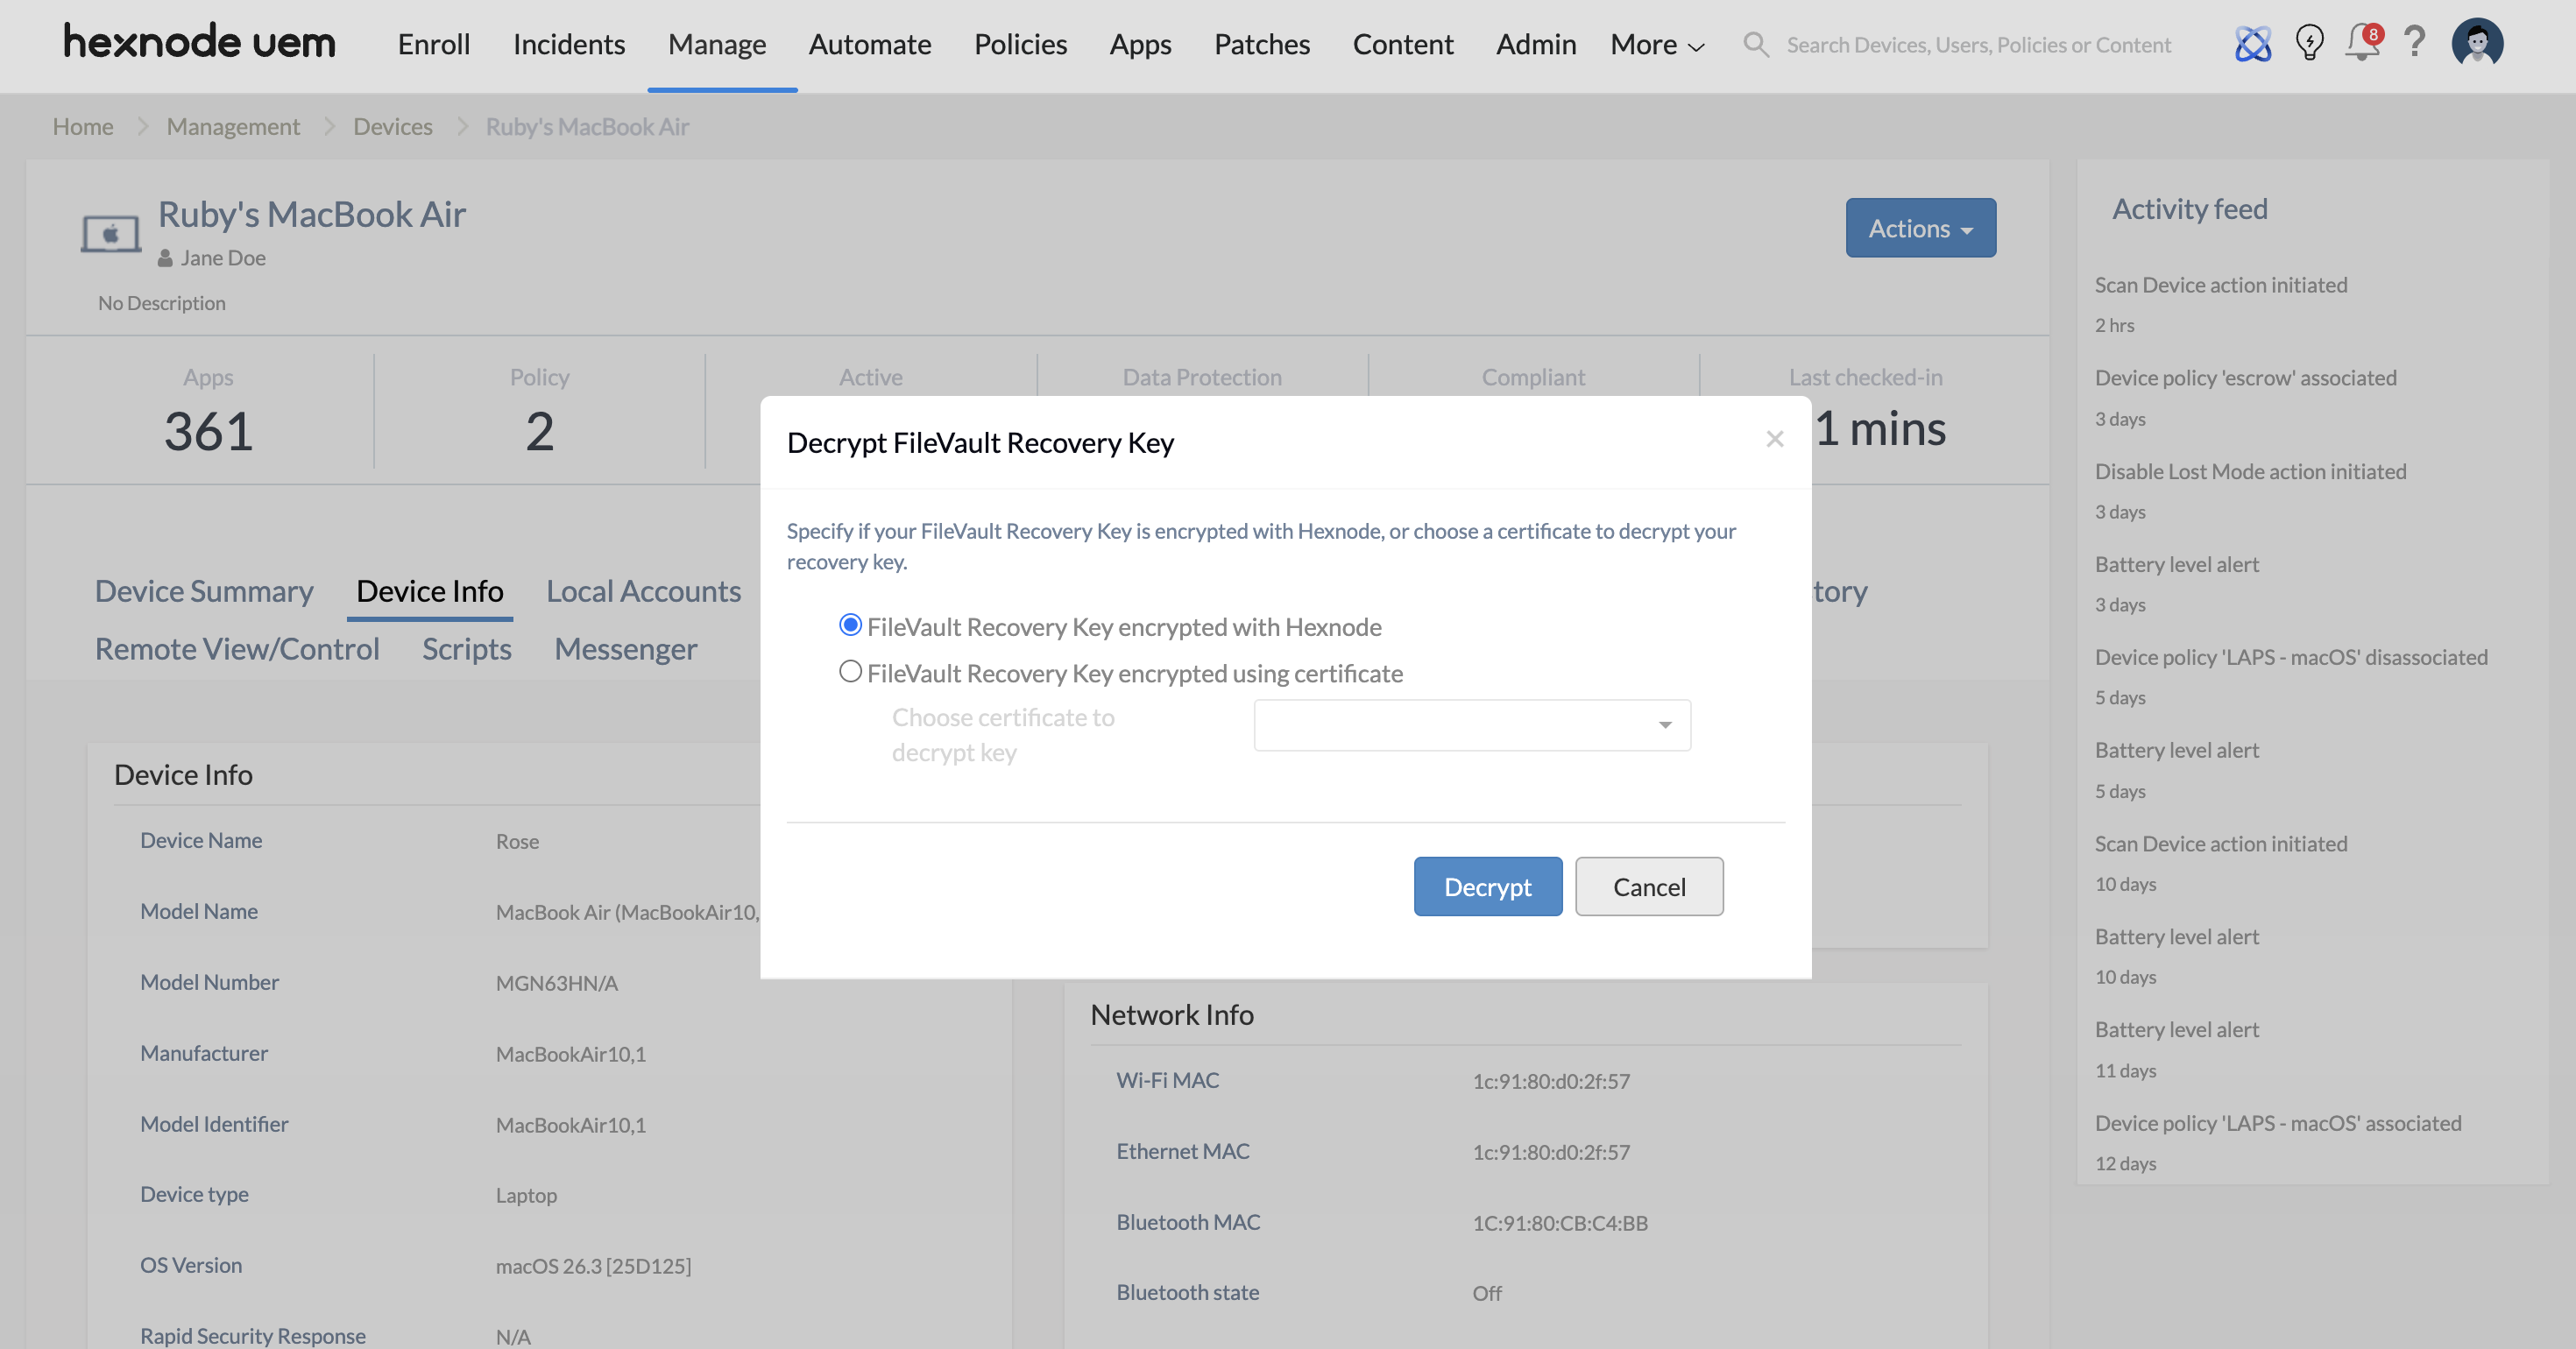This screenshot has width=2576, height=1349.
Task: Click Bluetooth MAC address value
Action: pyautogui.click(x=1560, y=1223)
